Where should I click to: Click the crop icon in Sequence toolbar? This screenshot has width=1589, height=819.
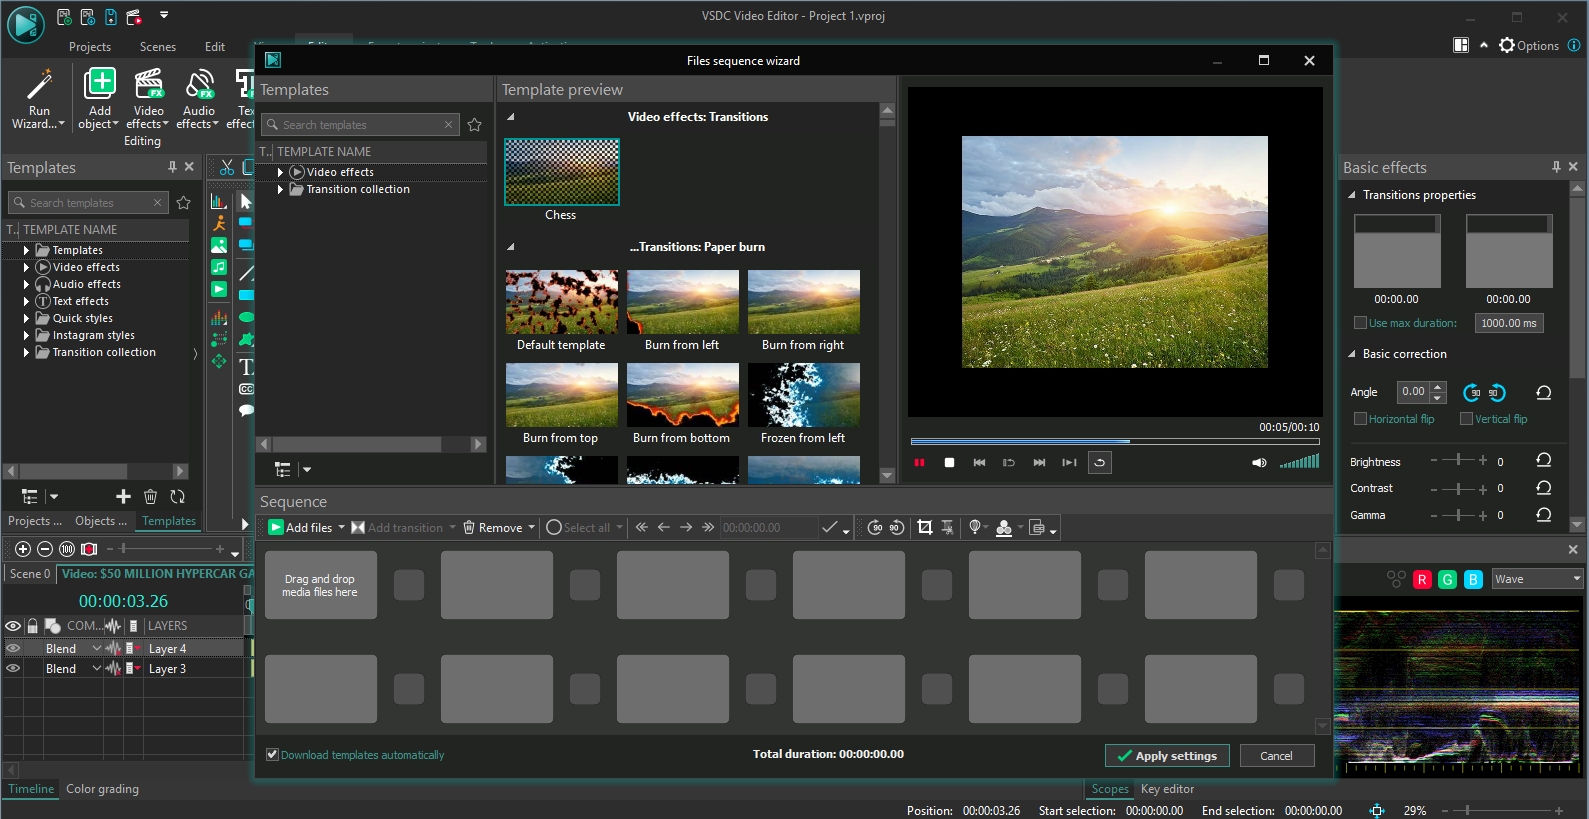[x=924, y=528]
